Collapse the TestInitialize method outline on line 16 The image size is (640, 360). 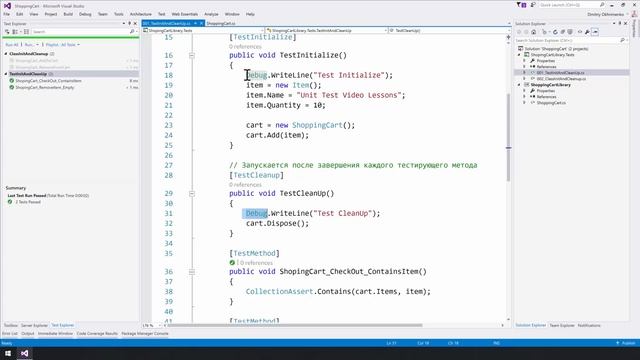tap(191, 56)
